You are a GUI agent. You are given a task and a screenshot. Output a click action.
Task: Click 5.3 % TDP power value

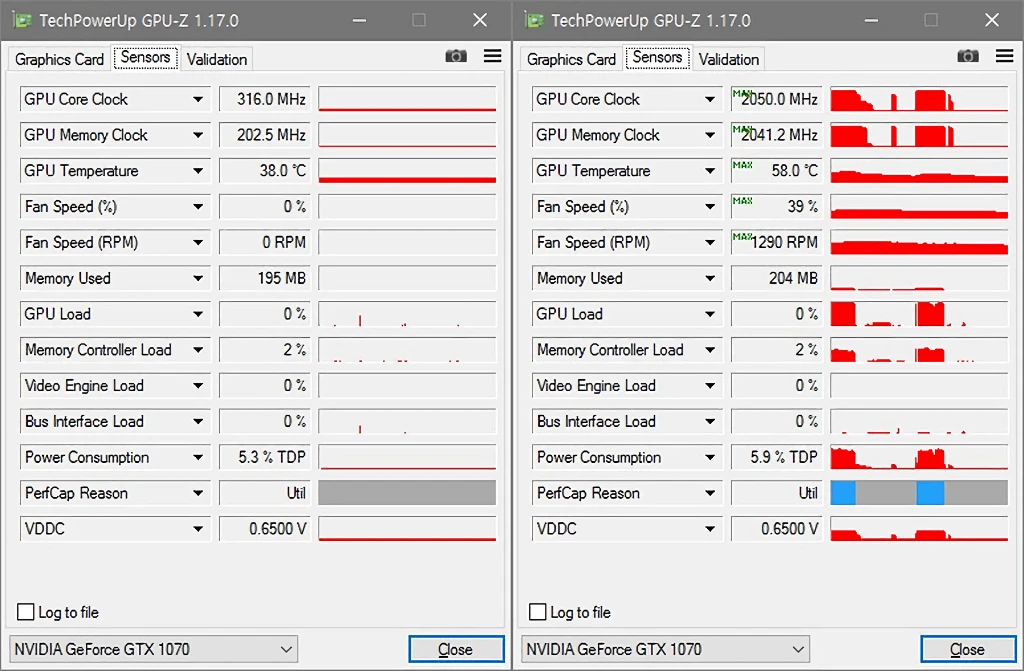[x=264, y=457]
